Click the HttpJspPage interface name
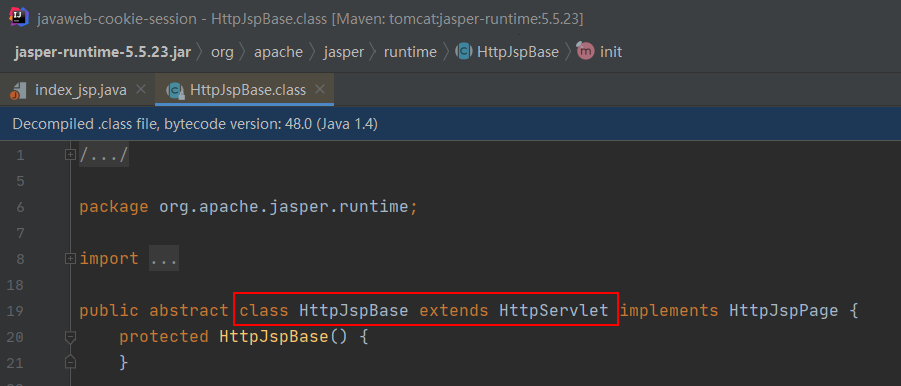Image resolution: width=901 pixels, height=386 pixels. click(784, 311)
